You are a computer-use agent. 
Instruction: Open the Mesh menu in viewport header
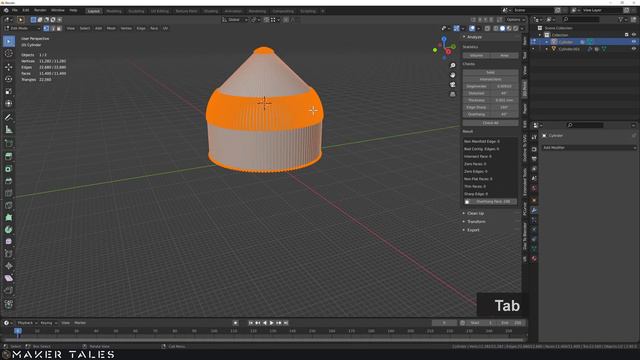tap(111, 28)
